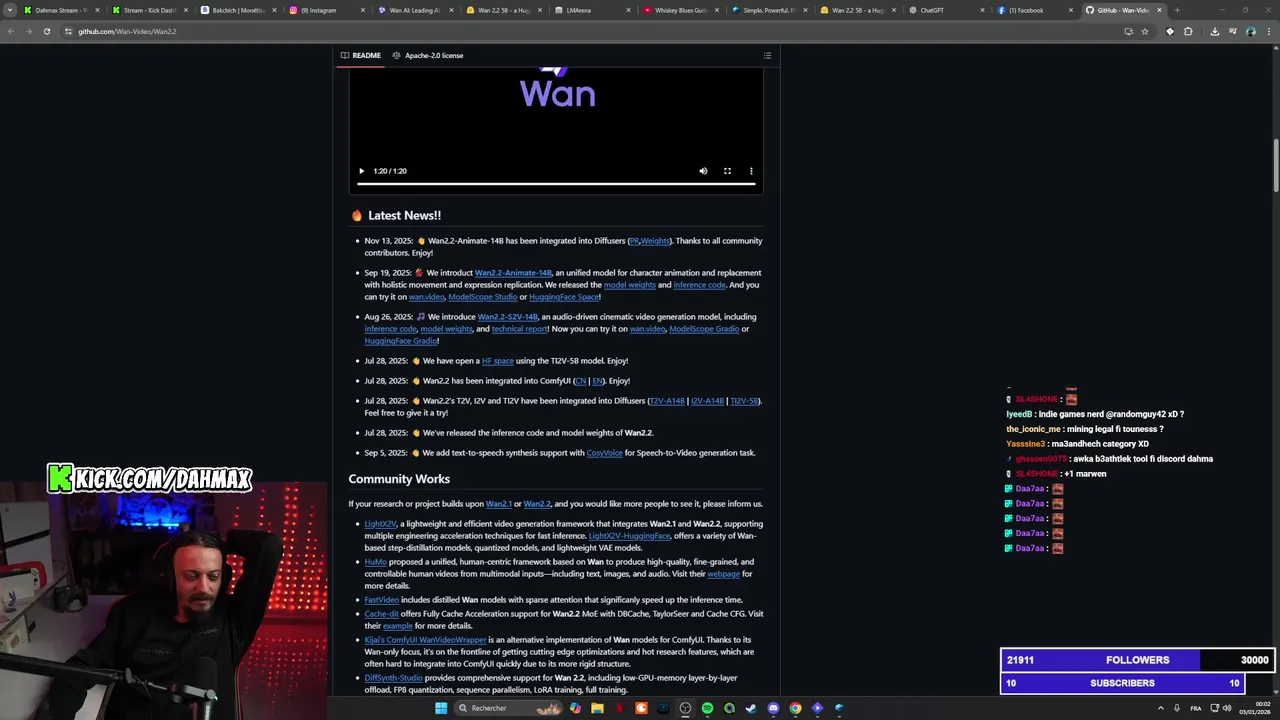Viewport: 1280px width, 720px height.
Task: Show hidden system tray icons
Action: pyautogui.click(x=1161, y=708)
